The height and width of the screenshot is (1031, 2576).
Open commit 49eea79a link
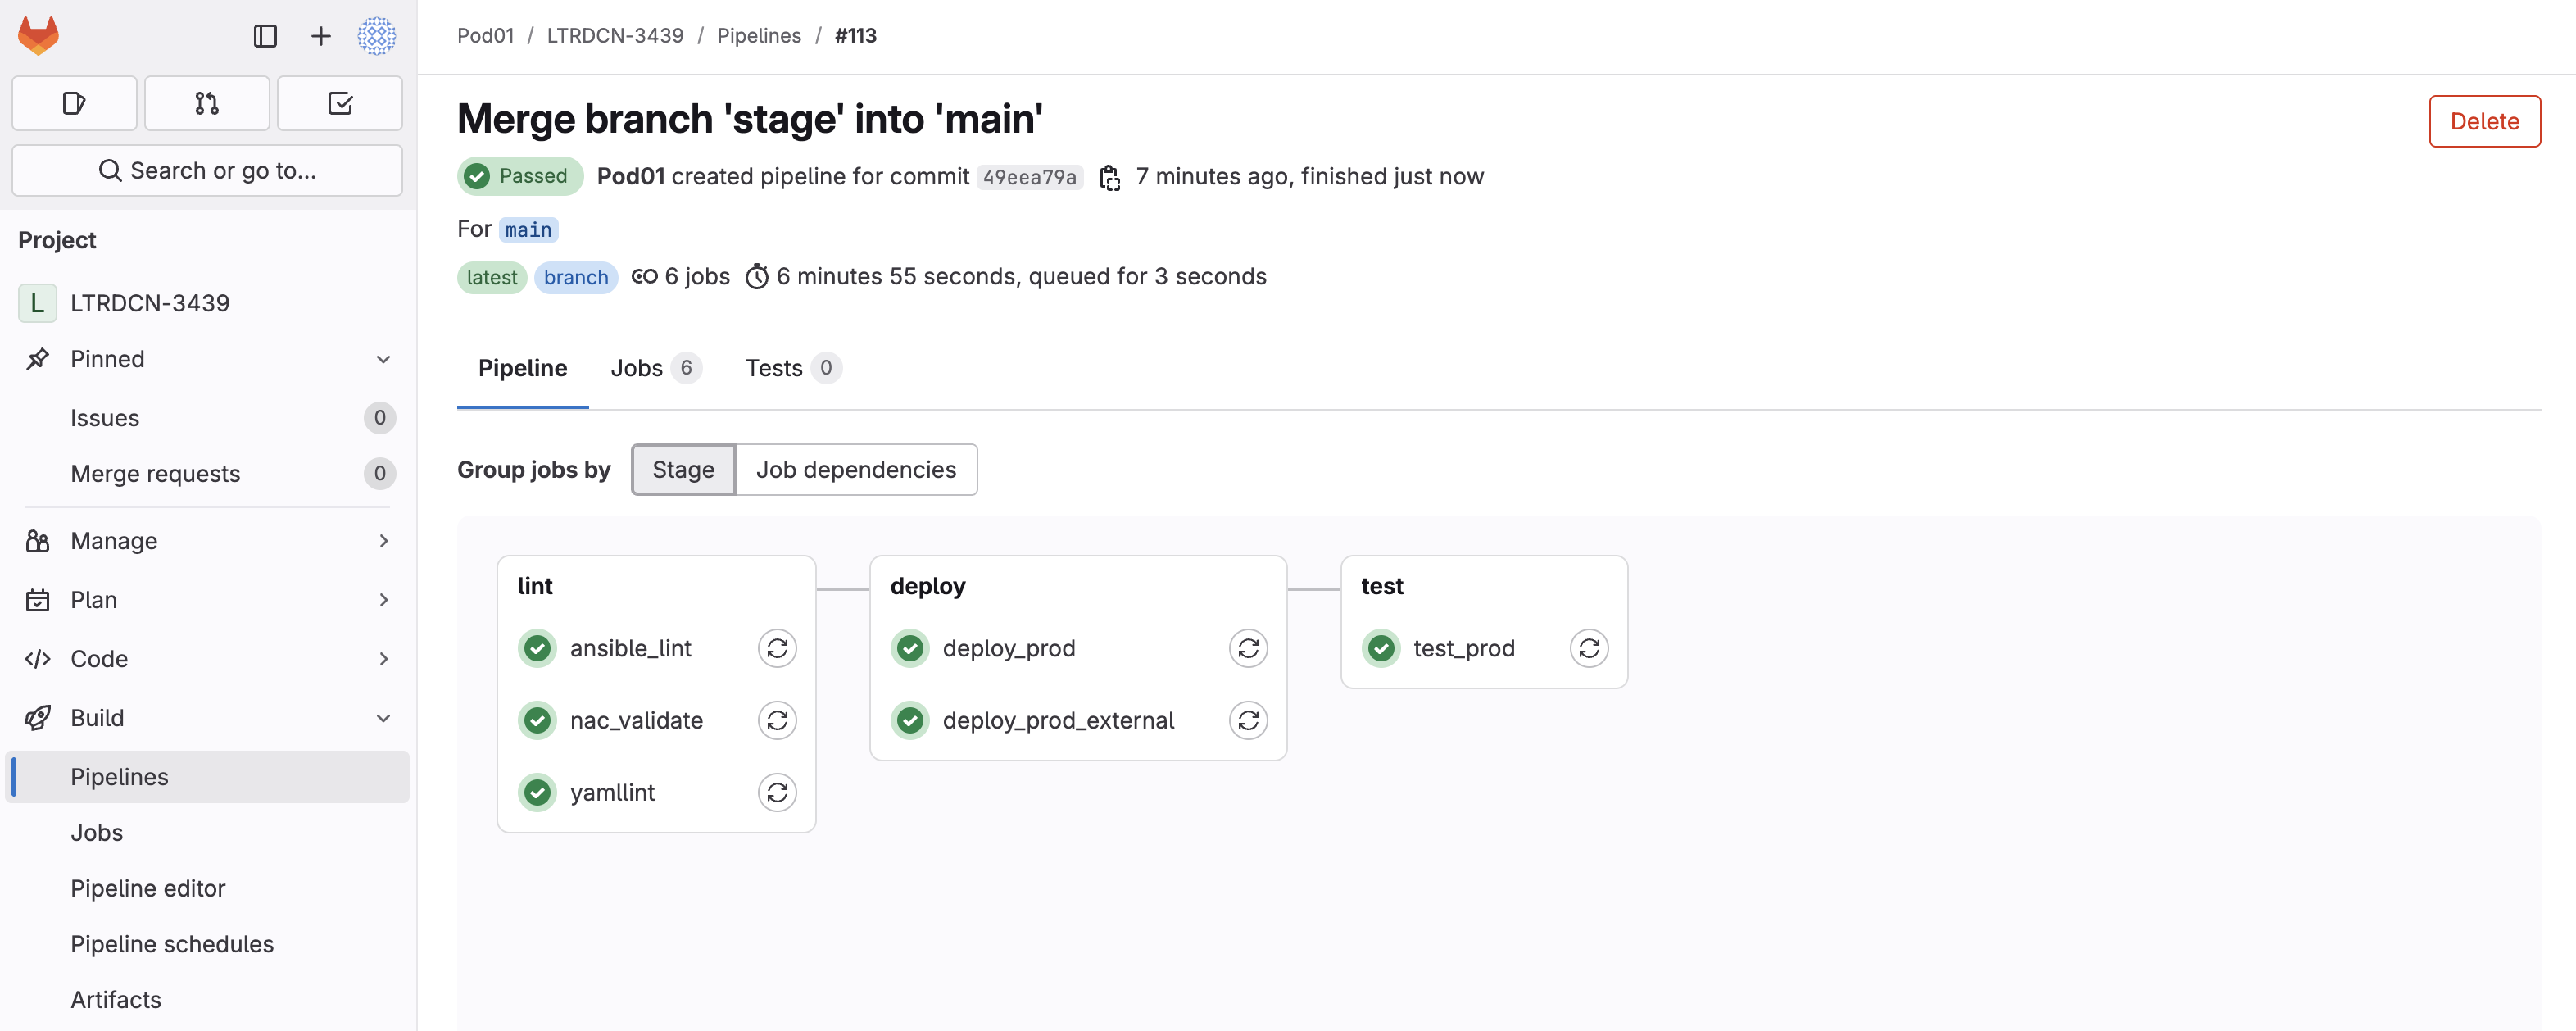tap(1029, 177)
